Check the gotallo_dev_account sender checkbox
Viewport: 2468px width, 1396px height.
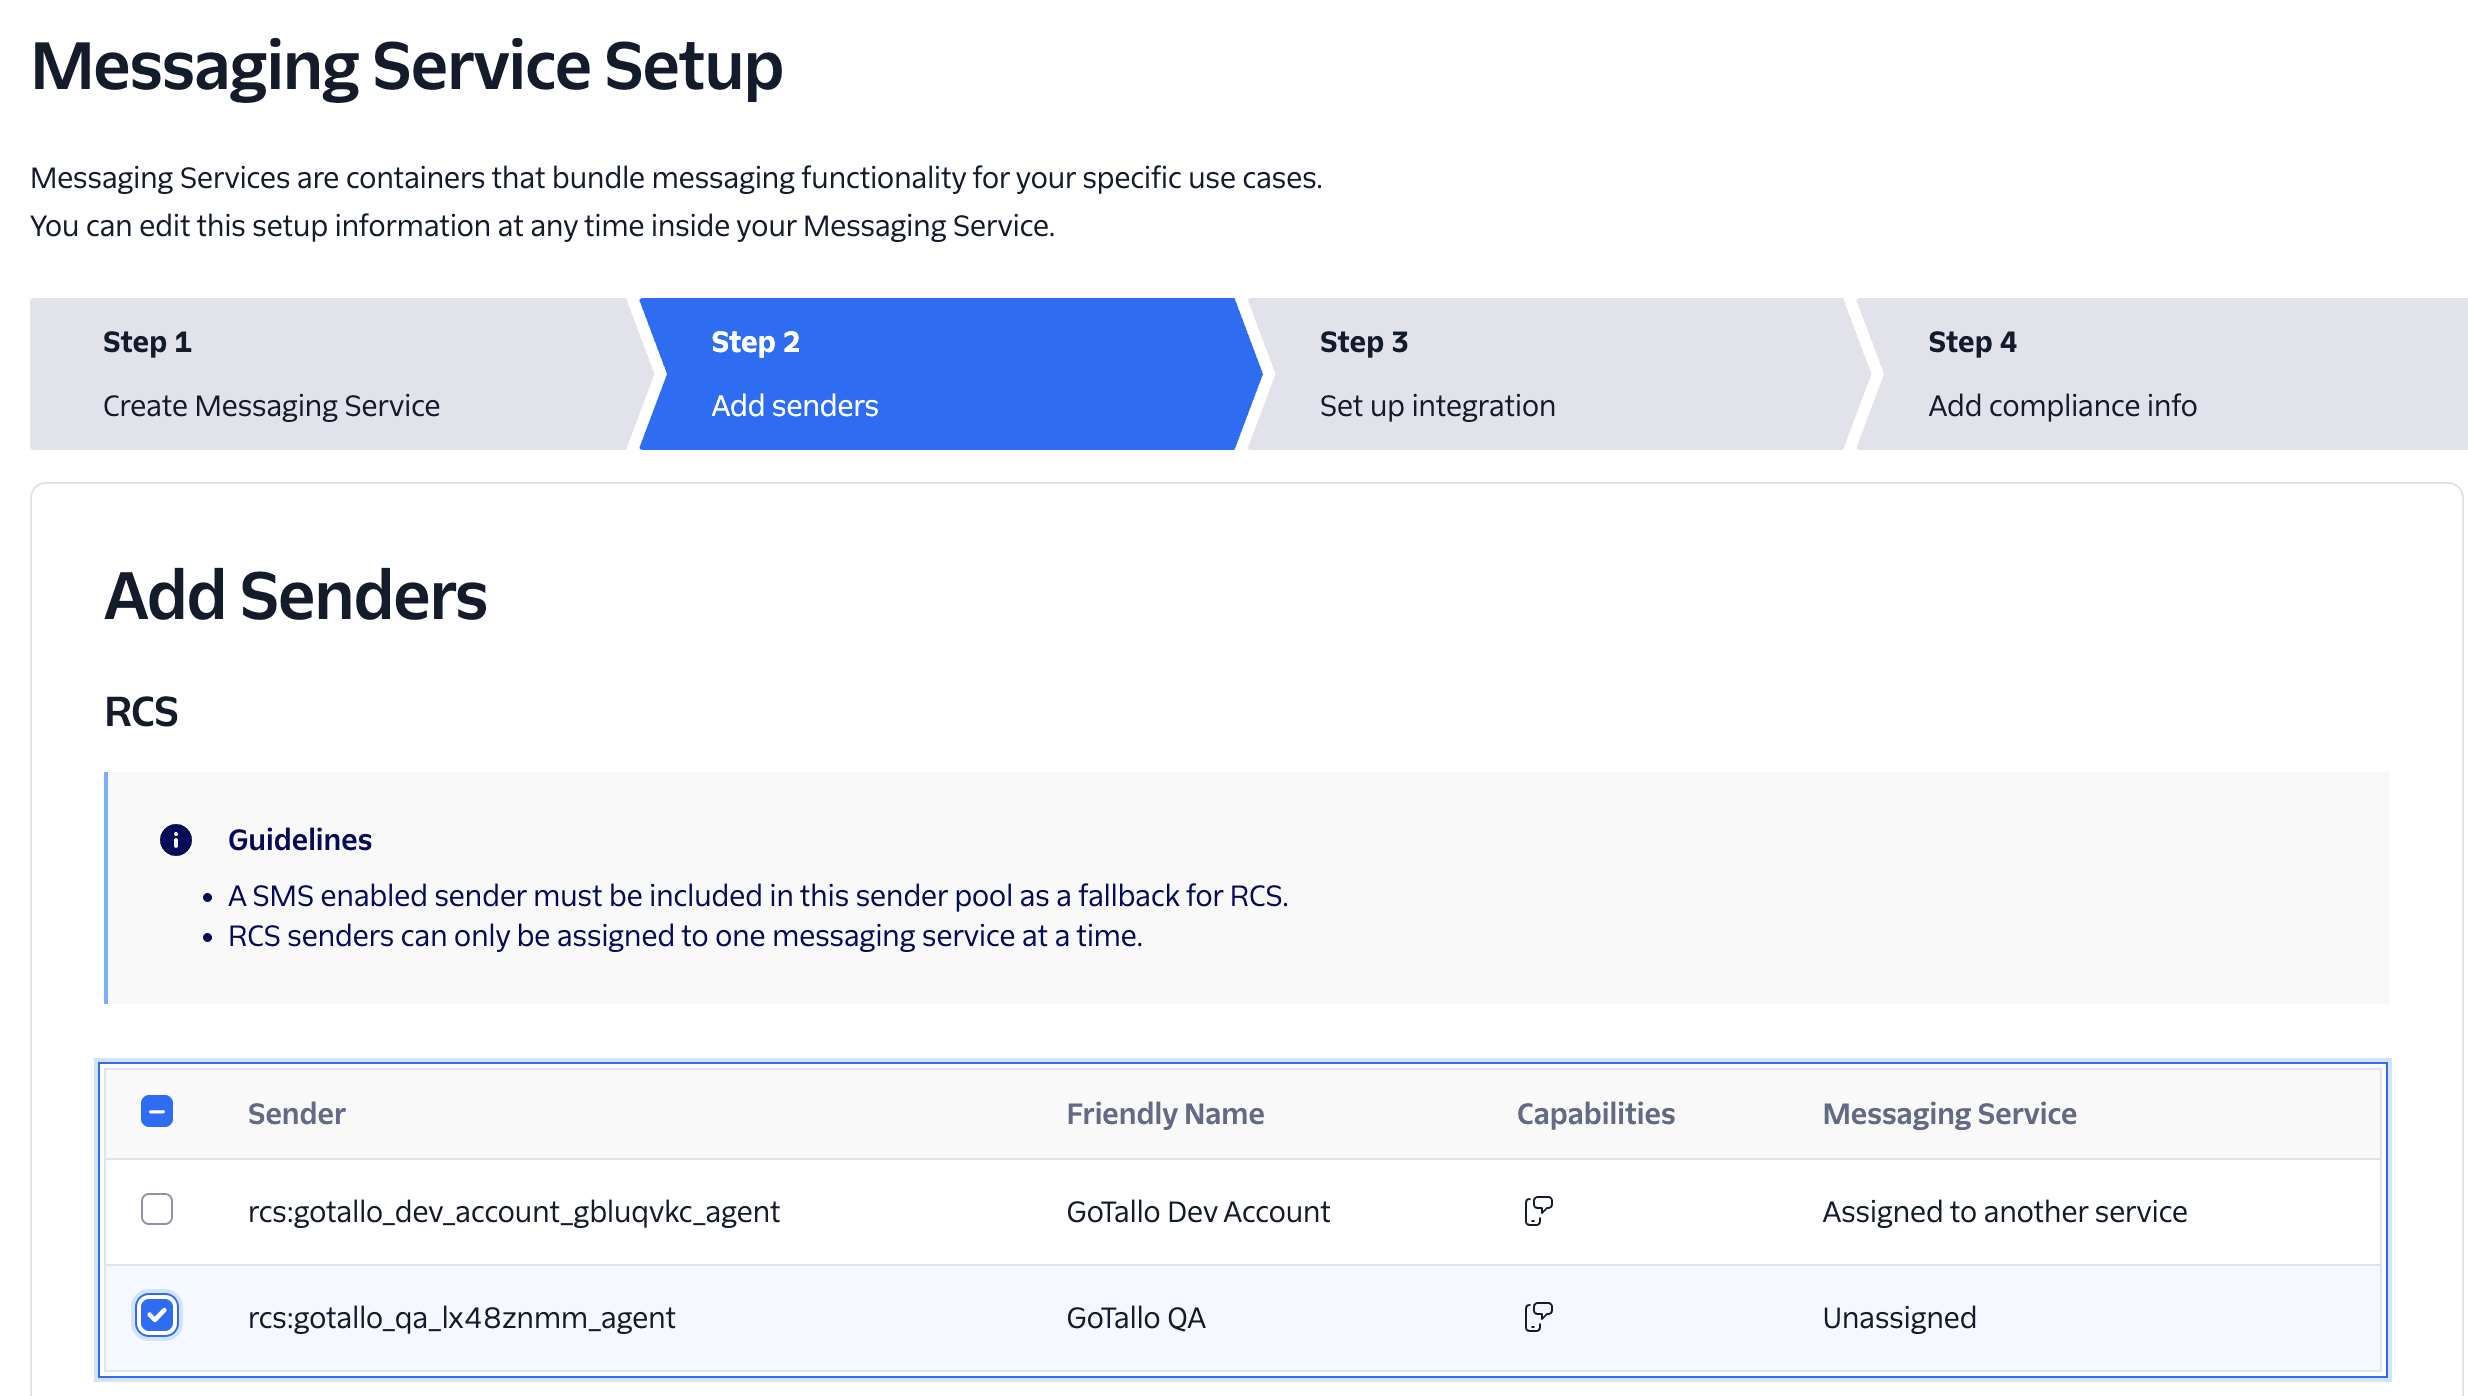pyautogui.click(x=157, y=1210)
